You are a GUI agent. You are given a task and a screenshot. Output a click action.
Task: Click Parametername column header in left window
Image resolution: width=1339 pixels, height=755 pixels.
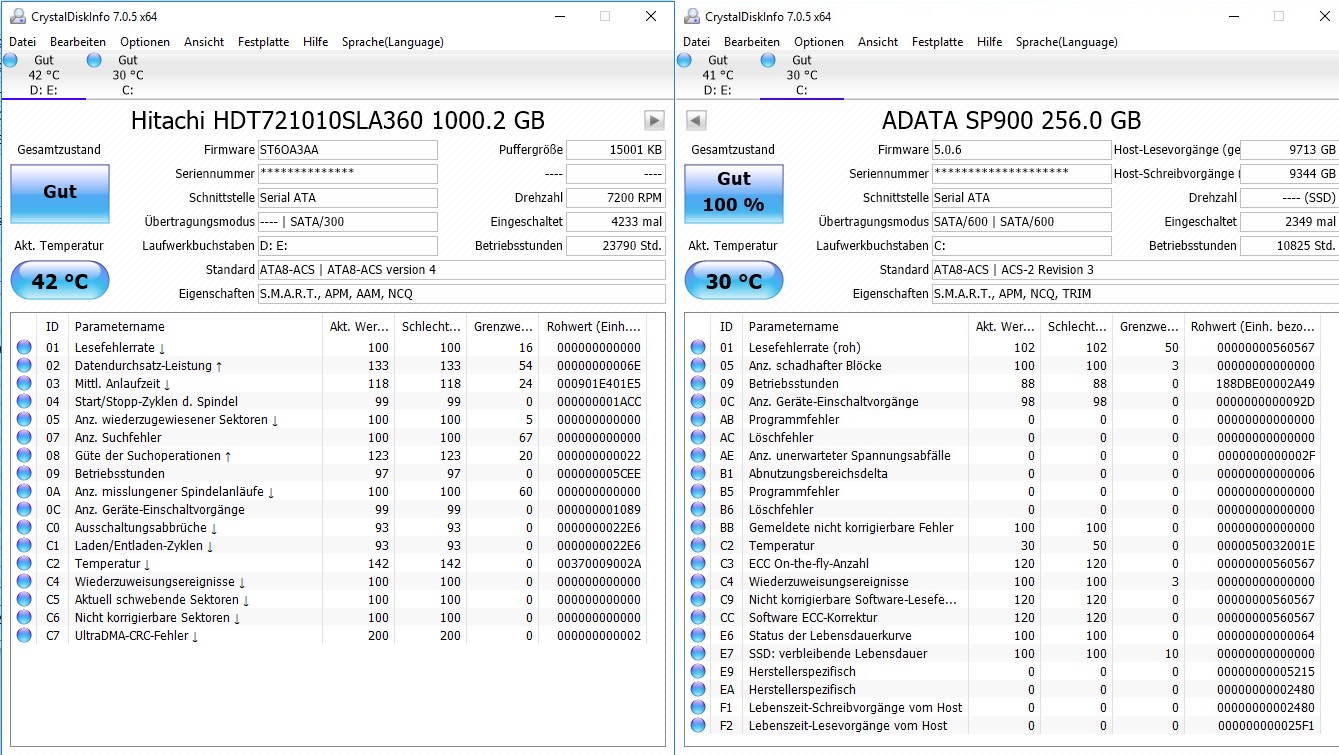point(196,327)
